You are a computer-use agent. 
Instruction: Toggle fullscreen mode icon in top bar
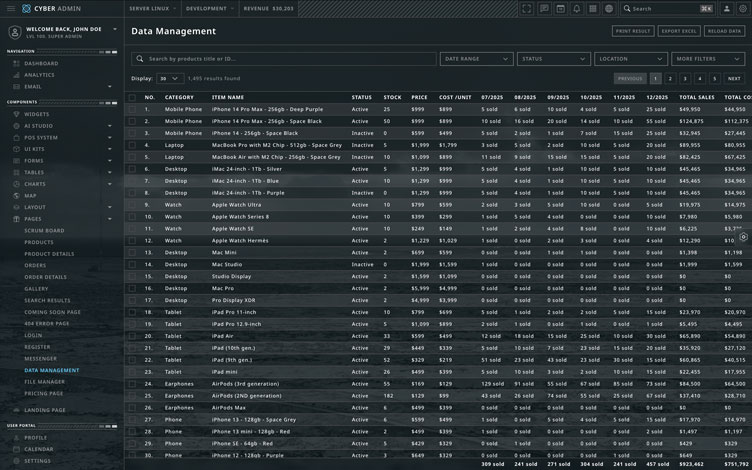click(527, 8)
